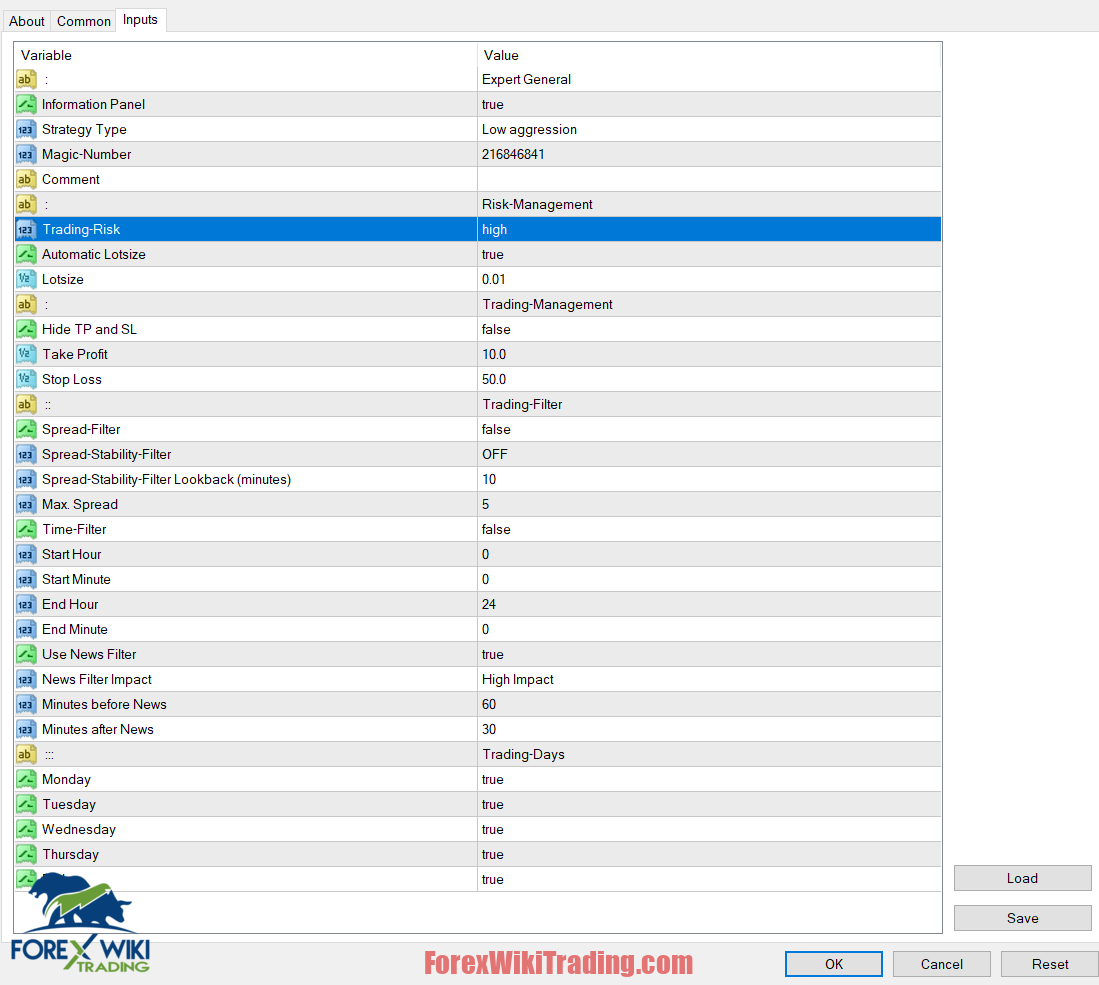Click the Reset button
The image size is (1099, 985).
[1049, 964]
